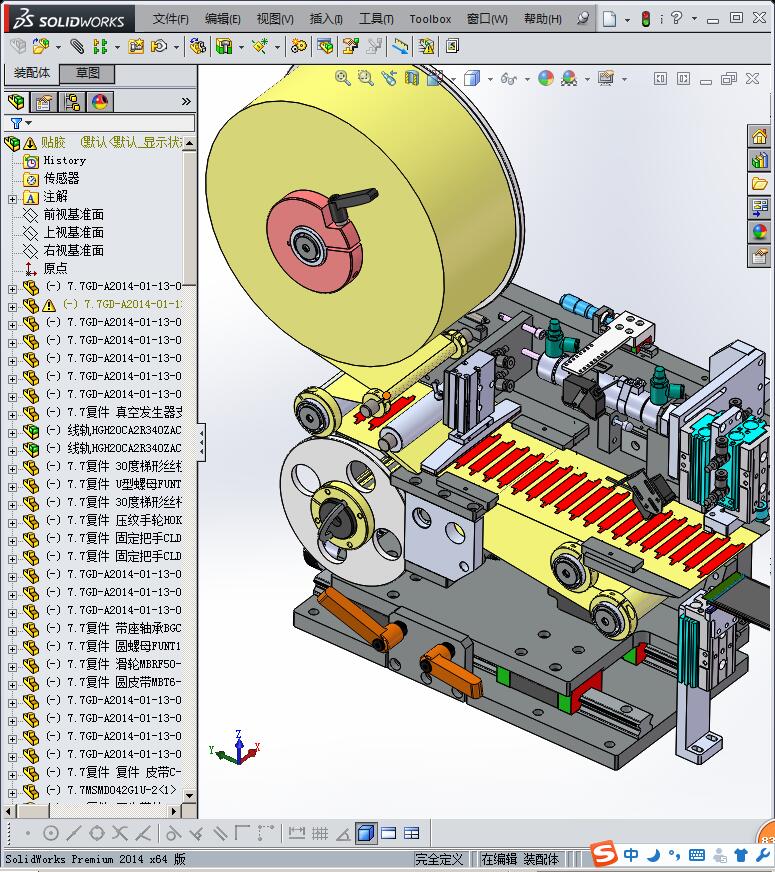
Task: Click the 完全定义 status bar entry
Action: (439, 859)
